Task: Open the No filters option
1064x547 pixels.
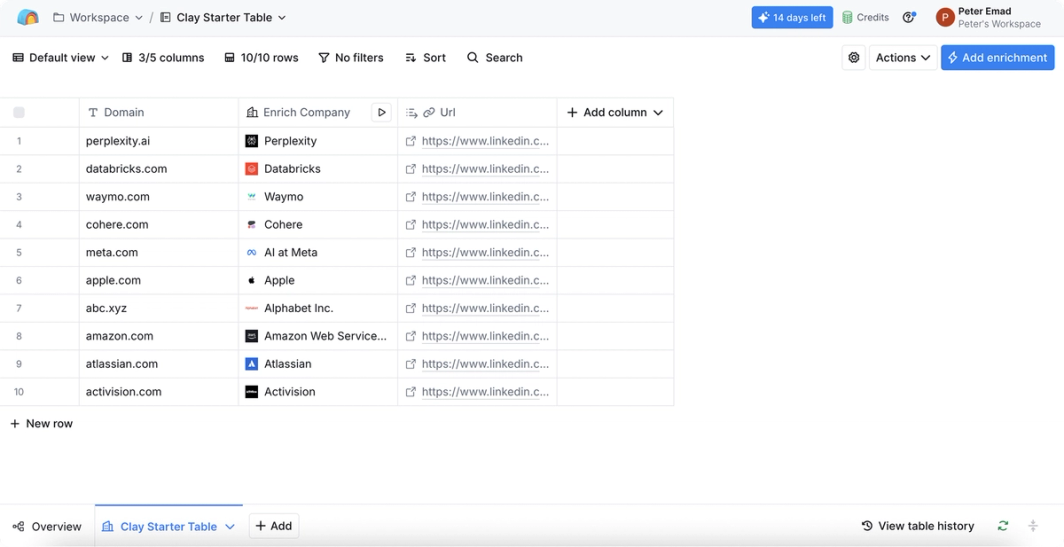Action: [351, 58]
